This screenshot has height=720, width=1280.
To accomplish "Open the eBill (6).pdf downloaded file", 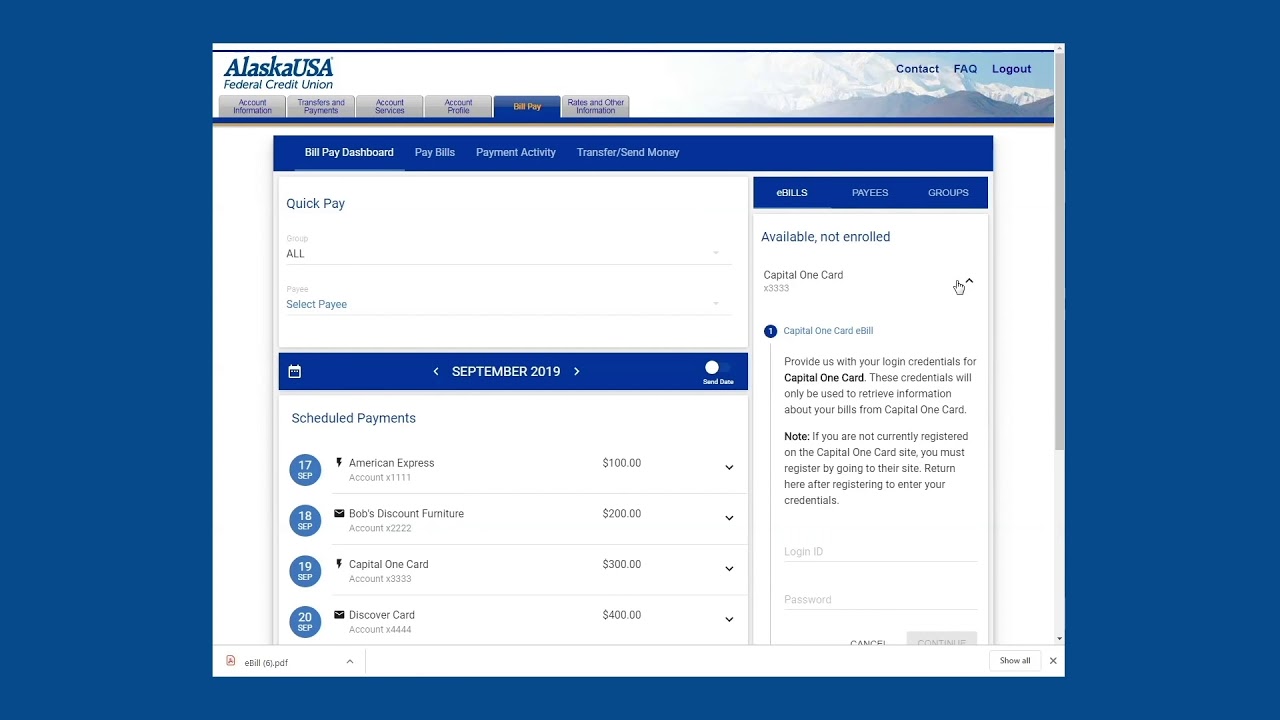I will (266, 662).
